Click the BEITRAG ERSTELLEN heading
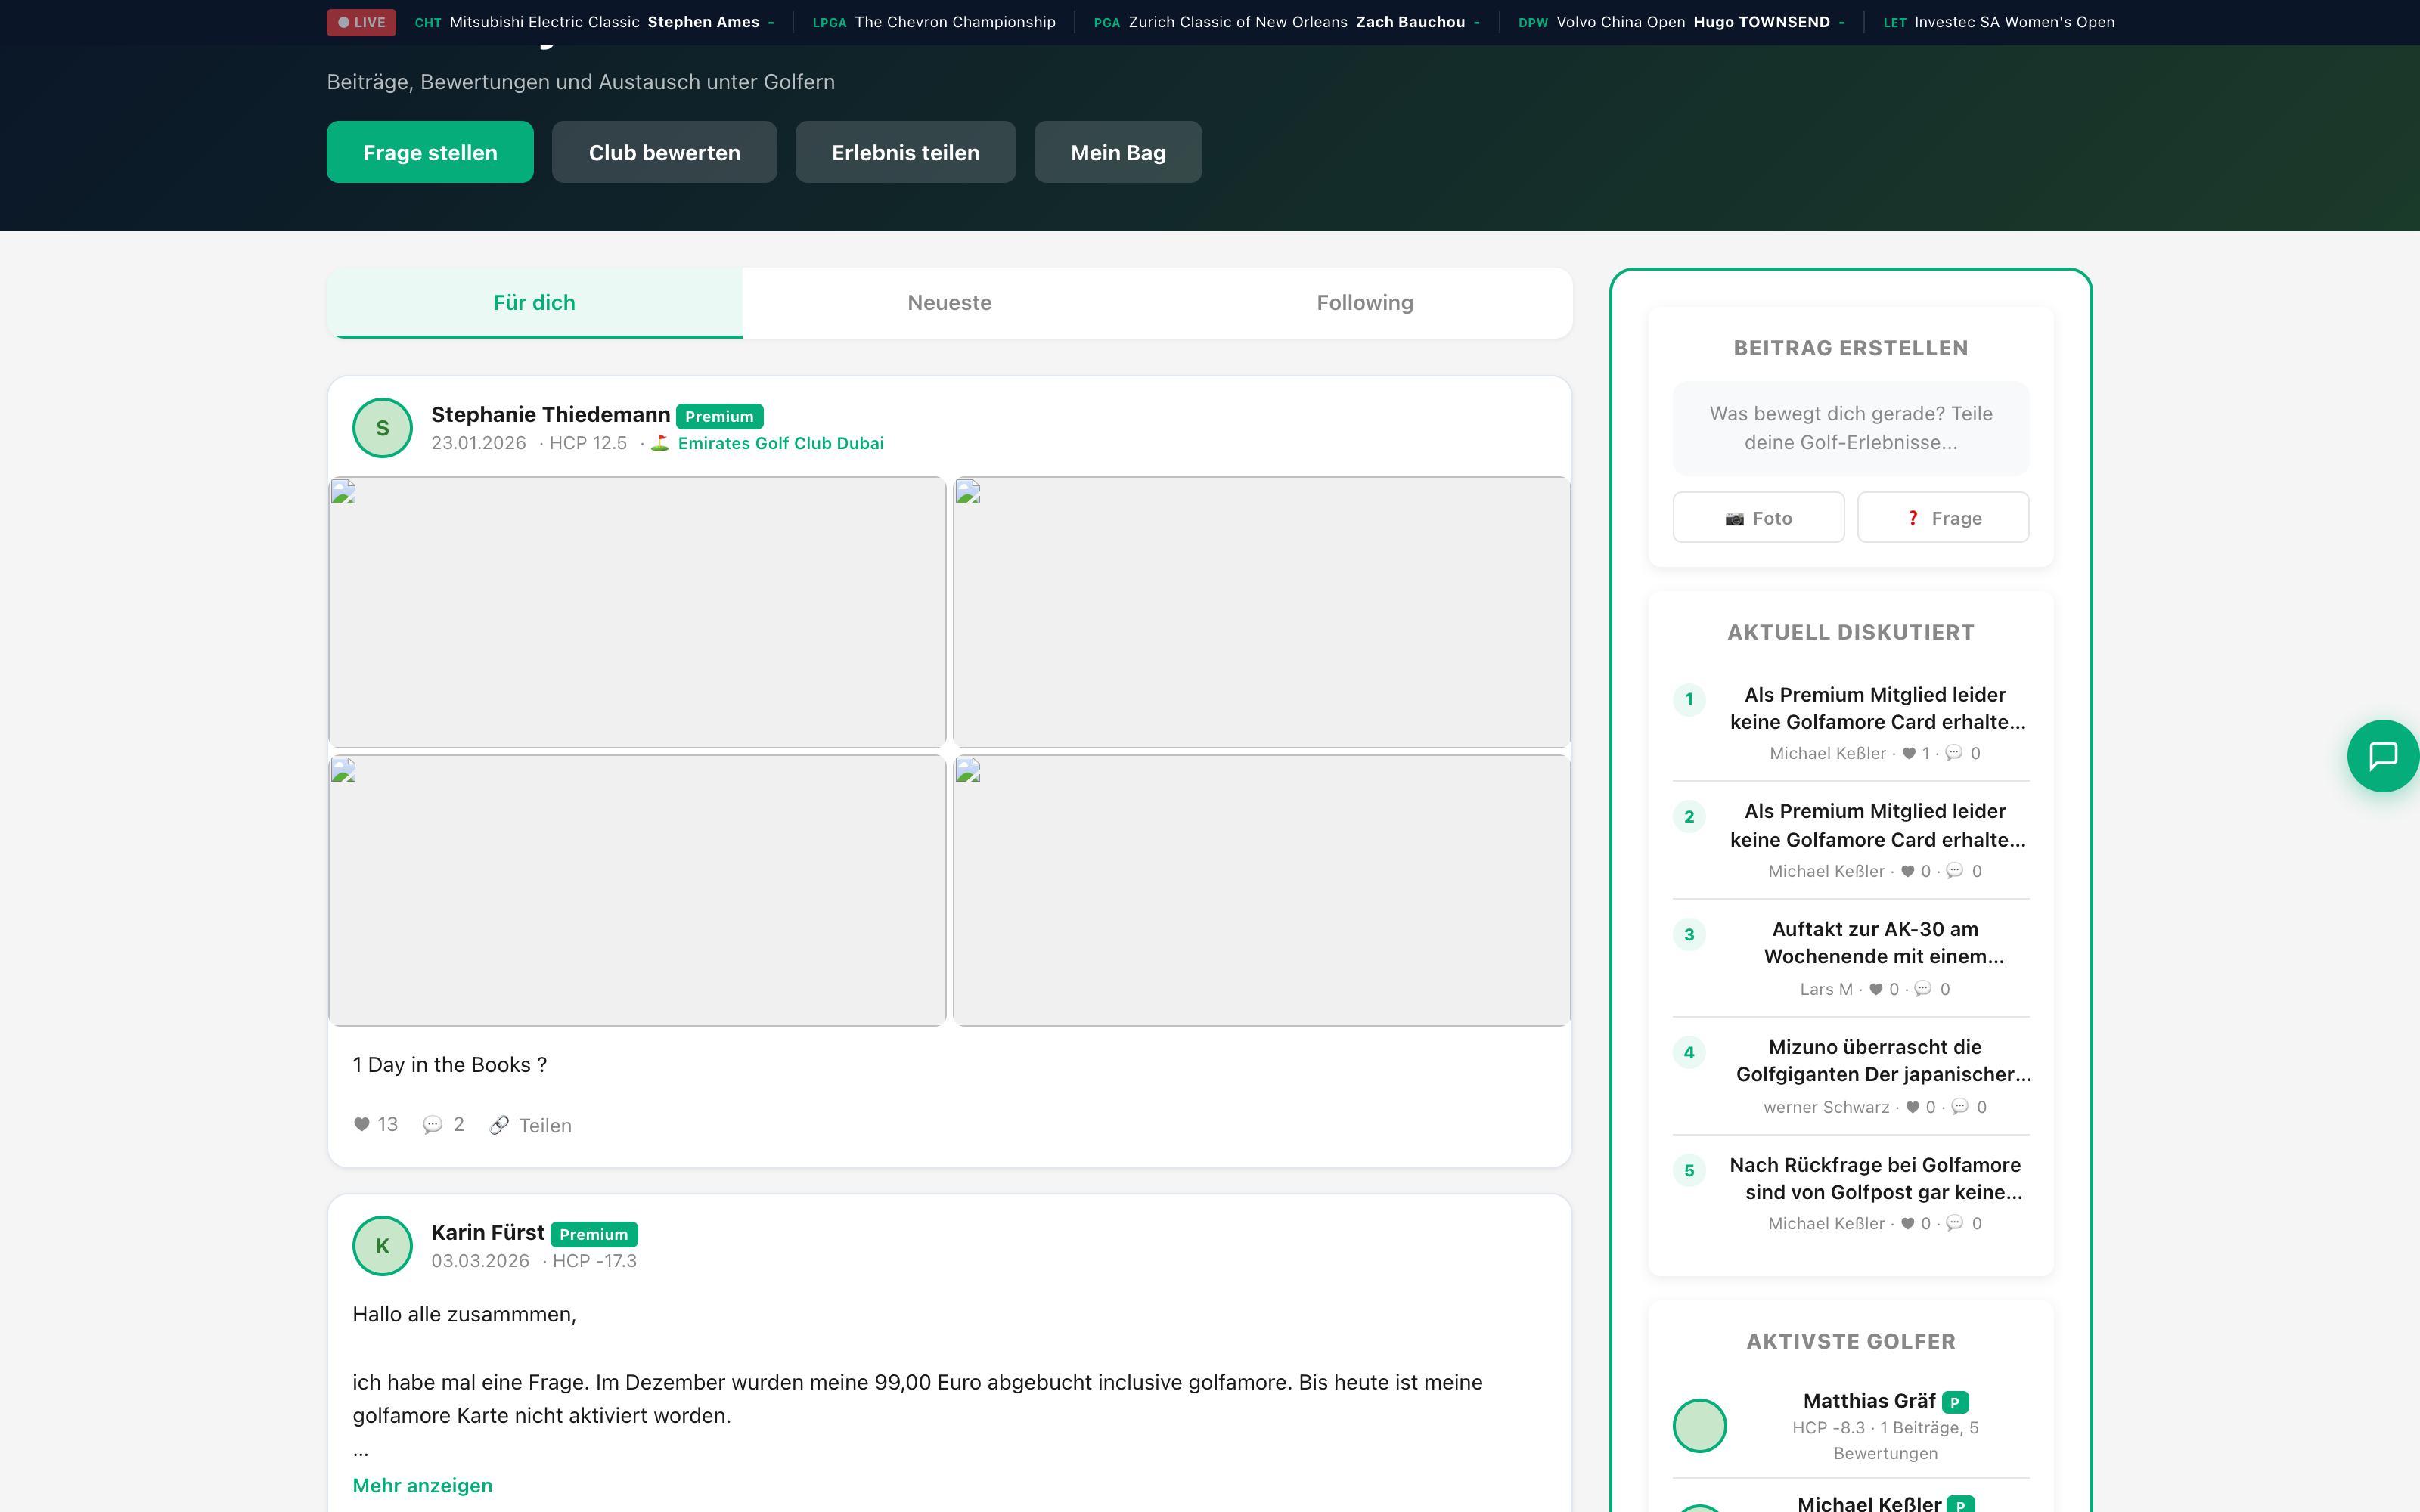 point(1851,348)
